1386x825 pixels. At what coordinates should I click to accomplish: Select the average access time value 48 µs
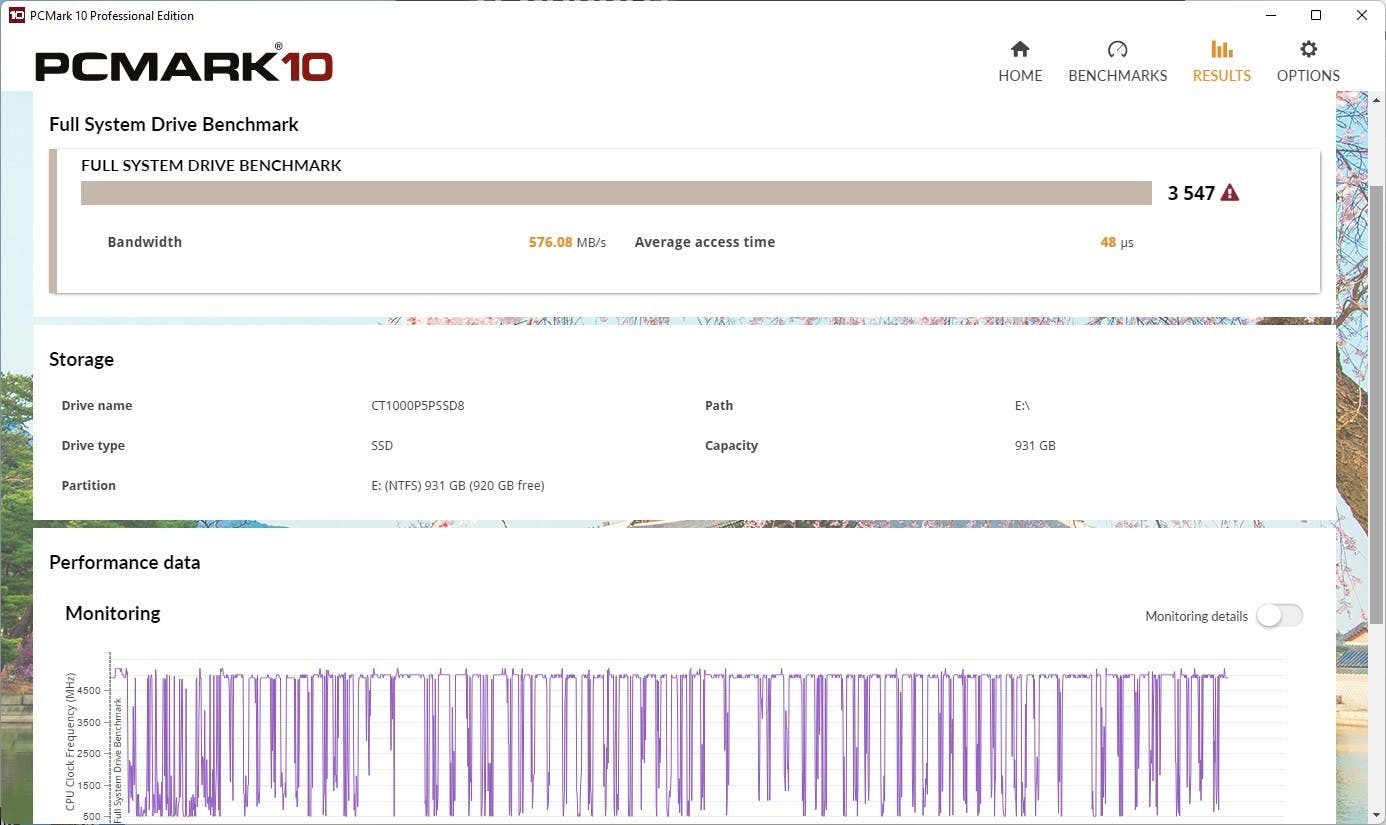click(x=1117, y=242)
